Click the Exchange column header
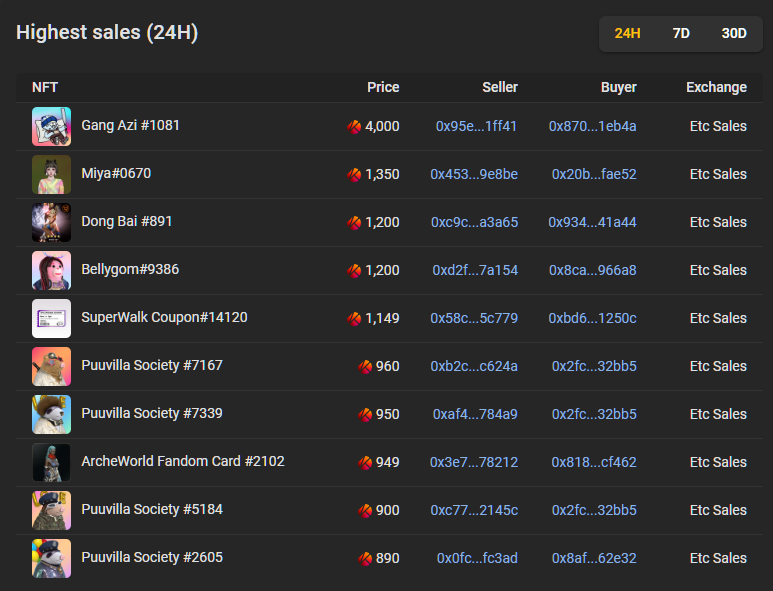773x591 pixels. (x=716, y=87)
